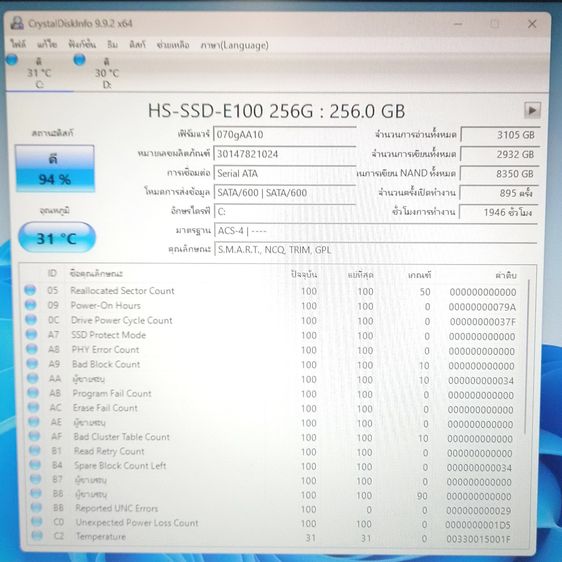Click total NAND writes value 8350 GB
This screenshot has width=562, height=562.
(500, 173)
